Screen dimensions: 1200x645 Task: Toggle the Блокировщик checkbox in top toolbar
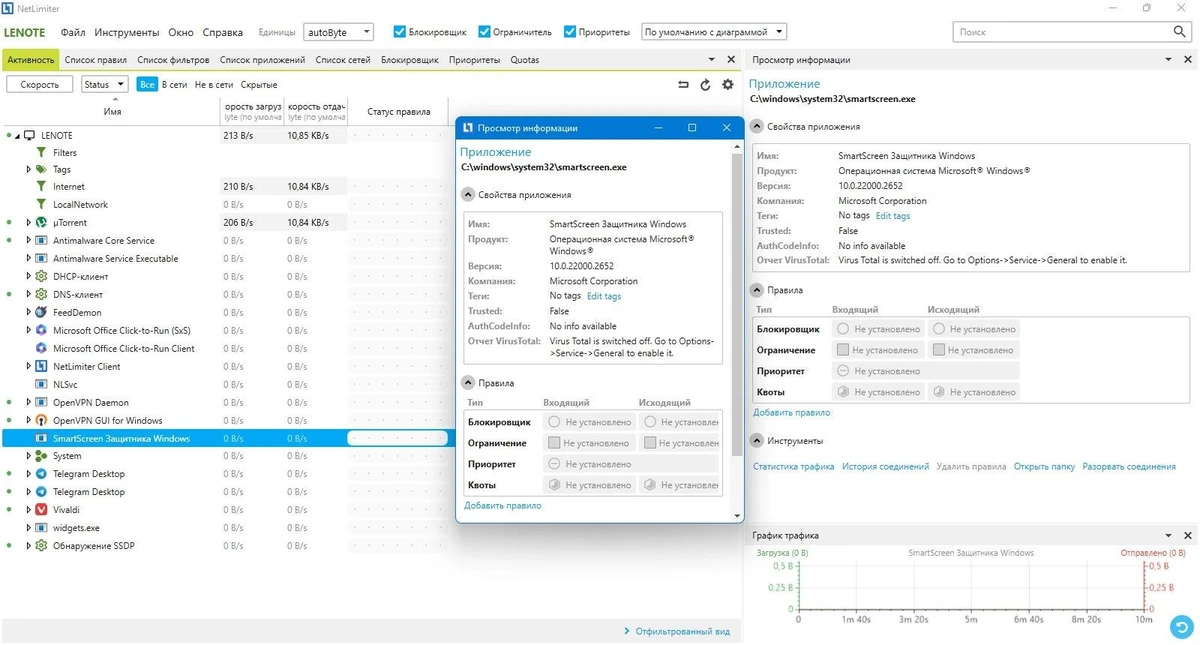click(400, 32)
